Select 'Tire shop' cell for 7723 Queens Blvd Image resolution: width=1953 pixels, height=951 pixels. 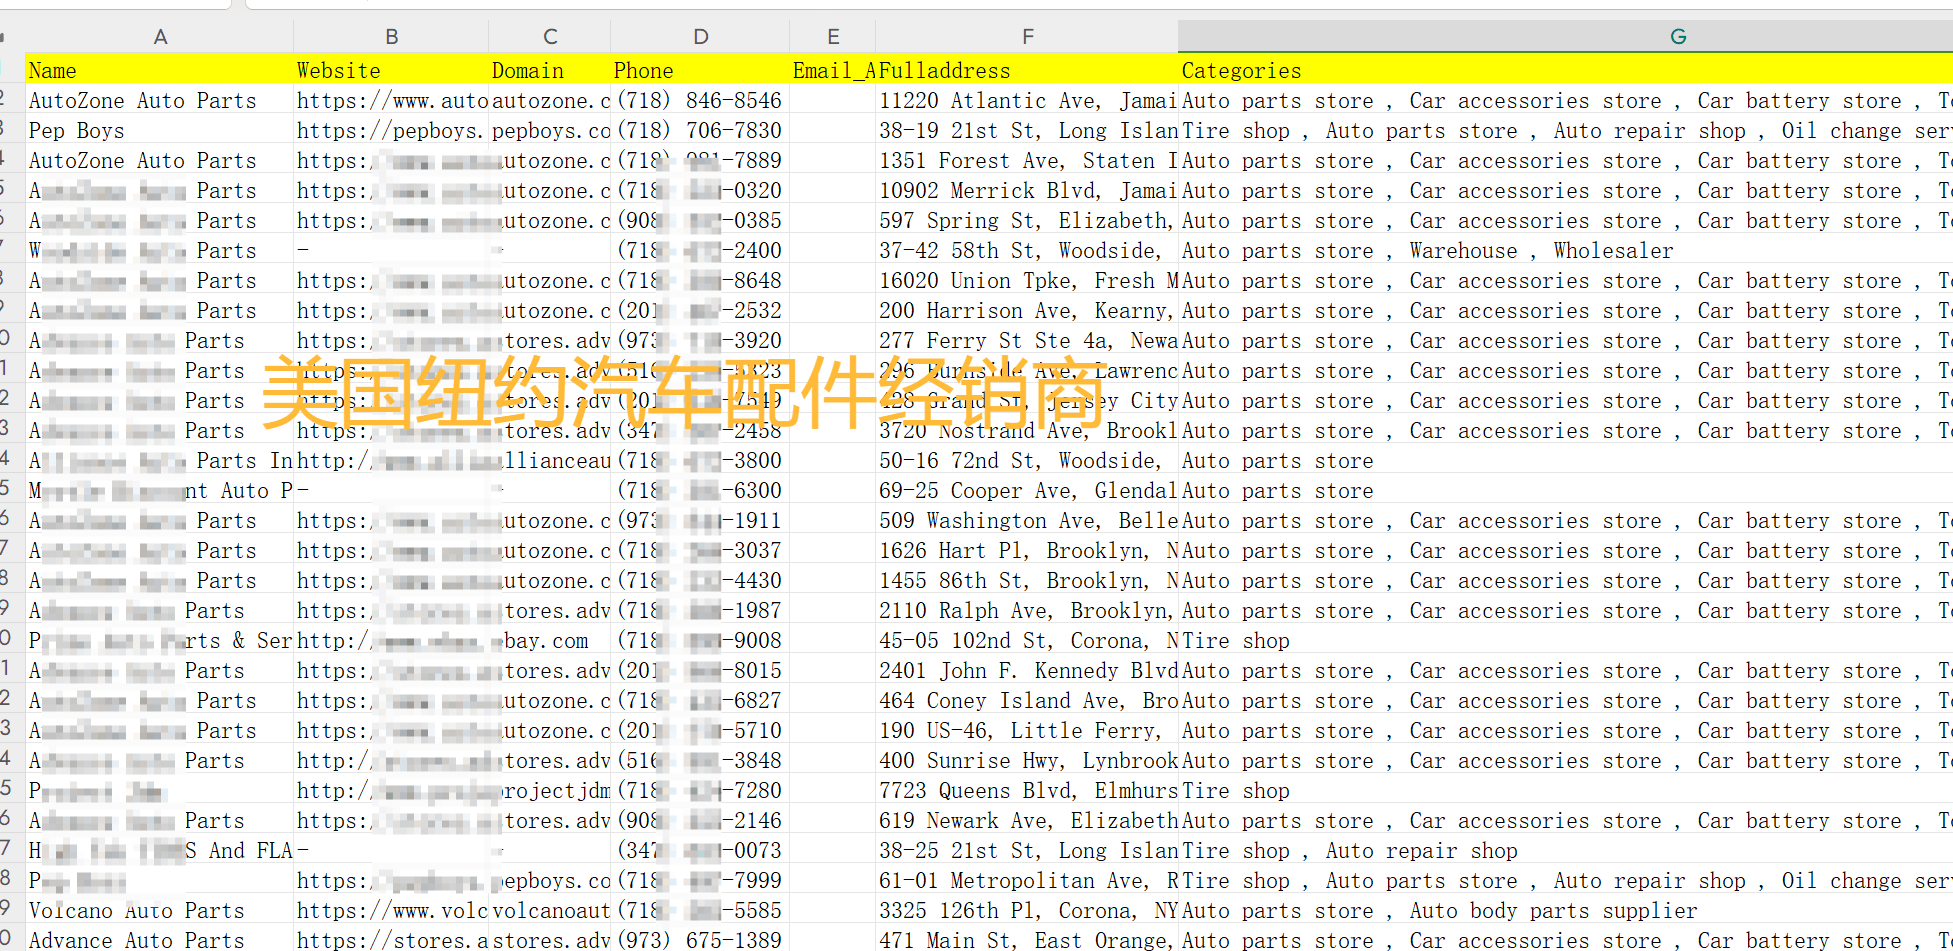pyautogui.click(x=1565, y=791)
